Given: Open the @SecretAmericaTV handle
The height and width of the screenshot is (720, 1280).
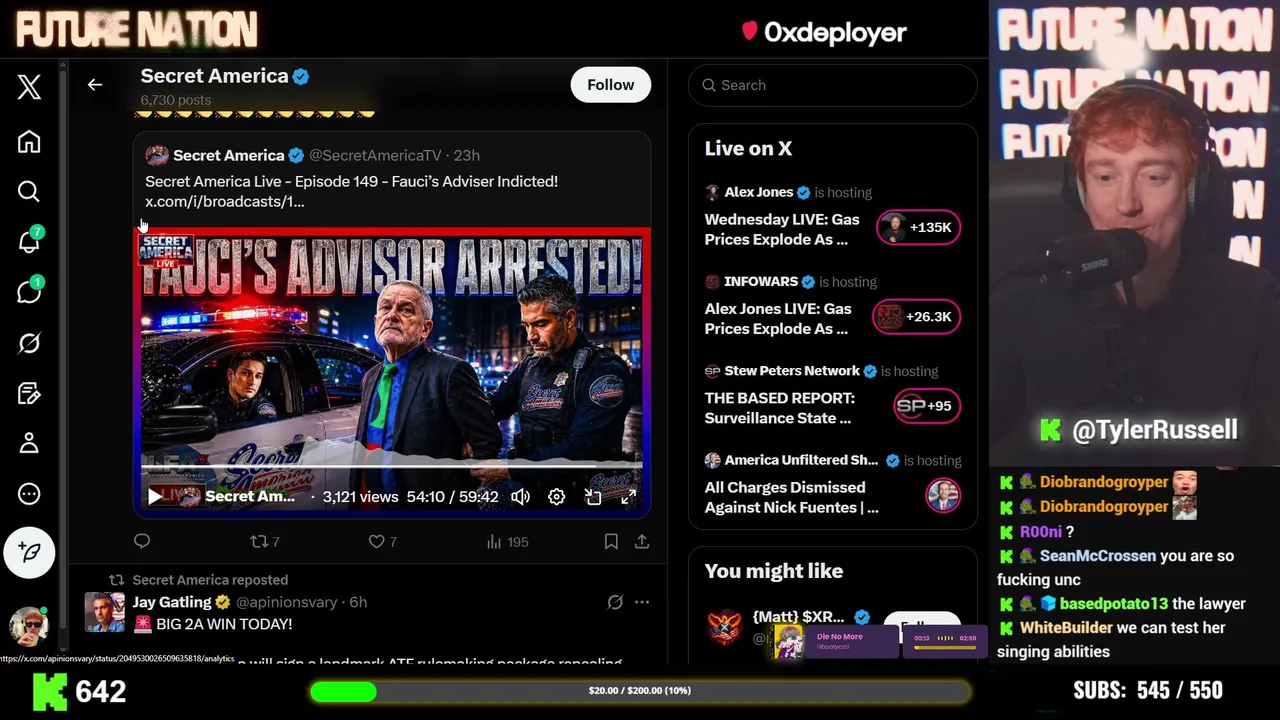Looking at the screenshot, I should (375, 155).
